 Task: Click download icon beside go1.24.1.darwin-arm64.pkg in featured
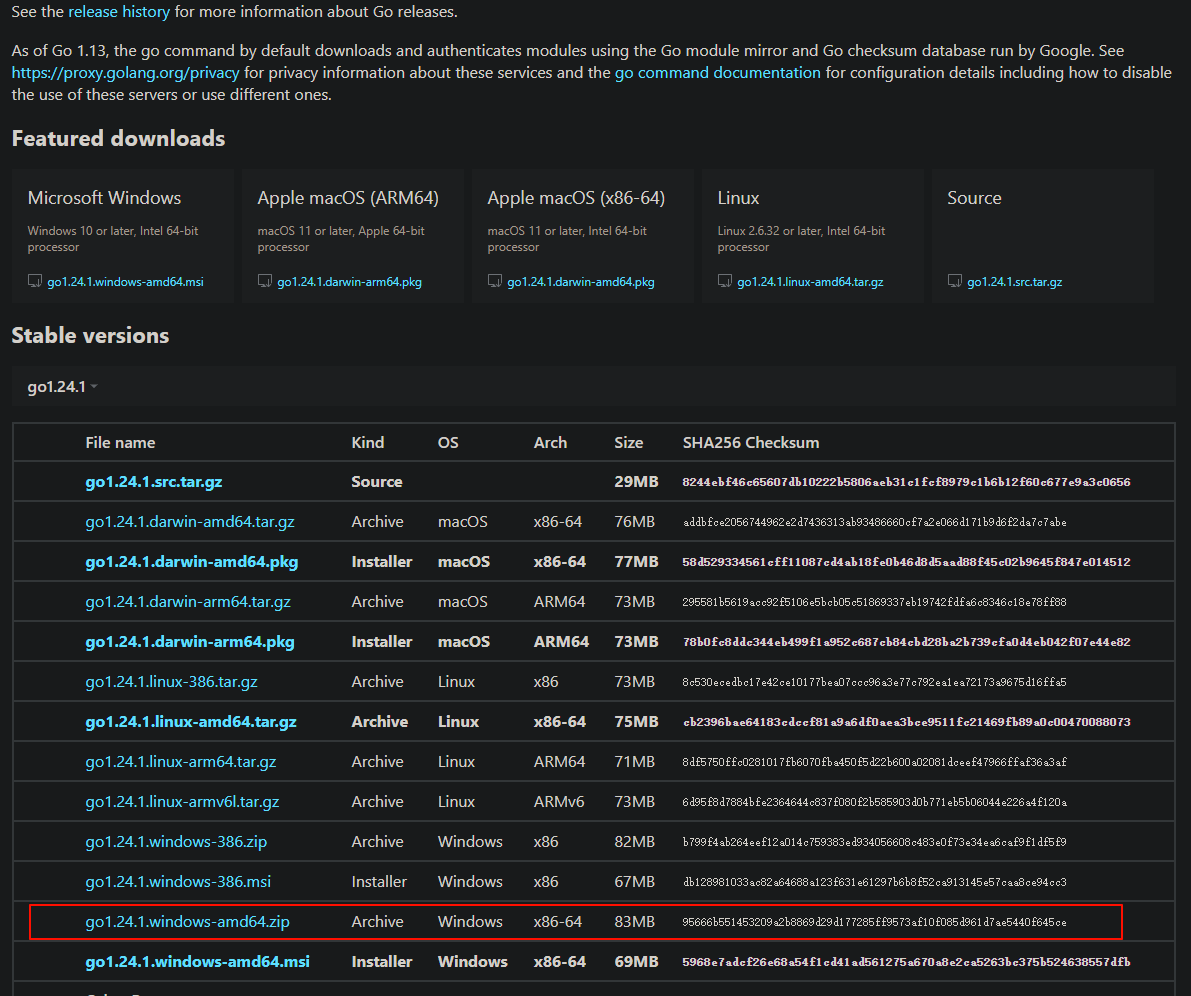point(265,281)
